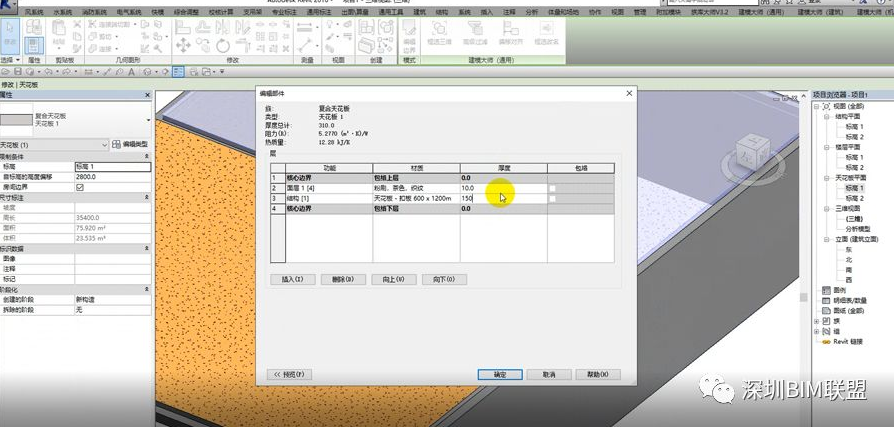Screen dimensions: 894x427
Task: Click the 向上(U) button
Action: 393,279
